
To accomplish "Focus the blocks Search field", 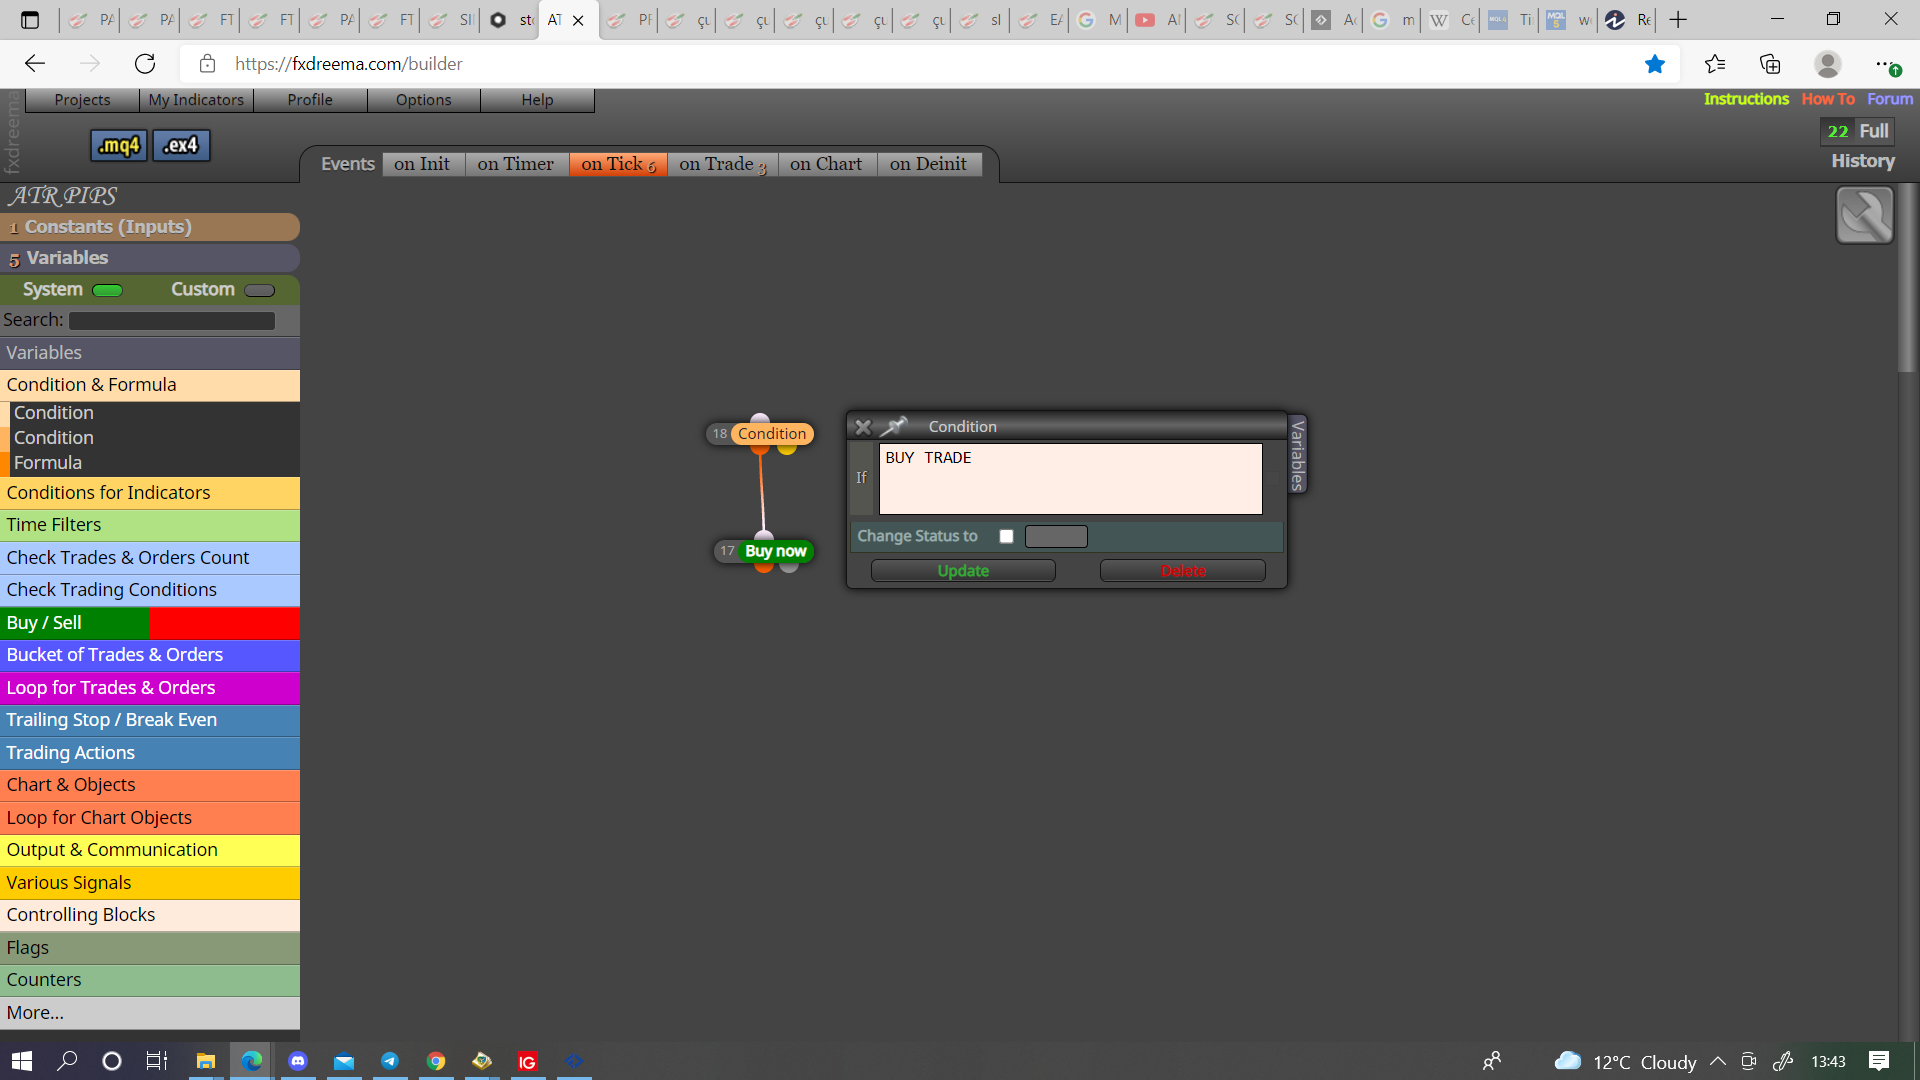I will pos(172,321).
